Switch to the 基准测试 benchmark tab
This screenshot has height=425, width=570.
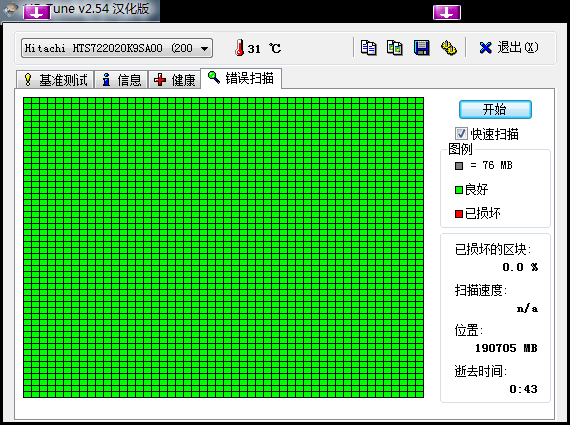(x=55, y=80)
